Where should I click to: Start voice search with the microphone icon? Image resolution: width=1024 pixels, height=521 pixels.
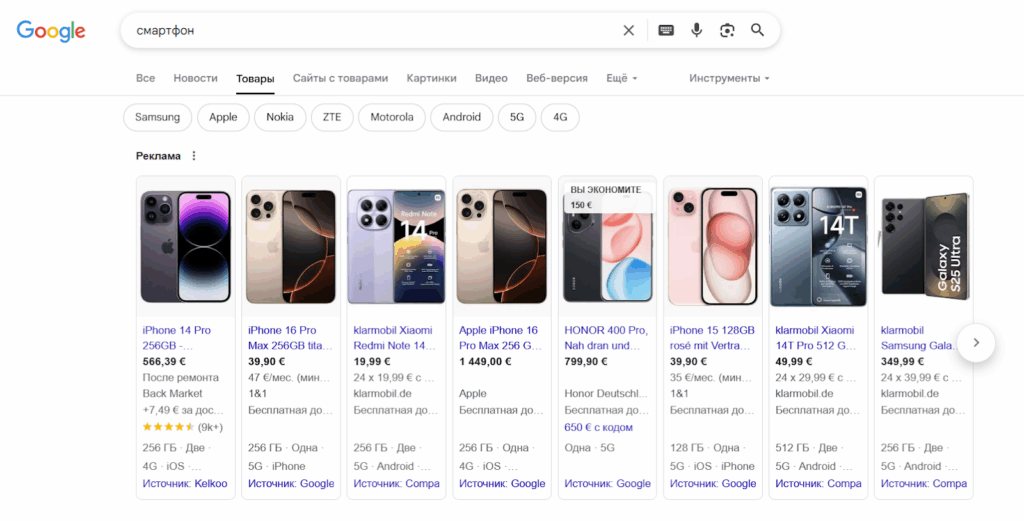(x=696, y=30)
